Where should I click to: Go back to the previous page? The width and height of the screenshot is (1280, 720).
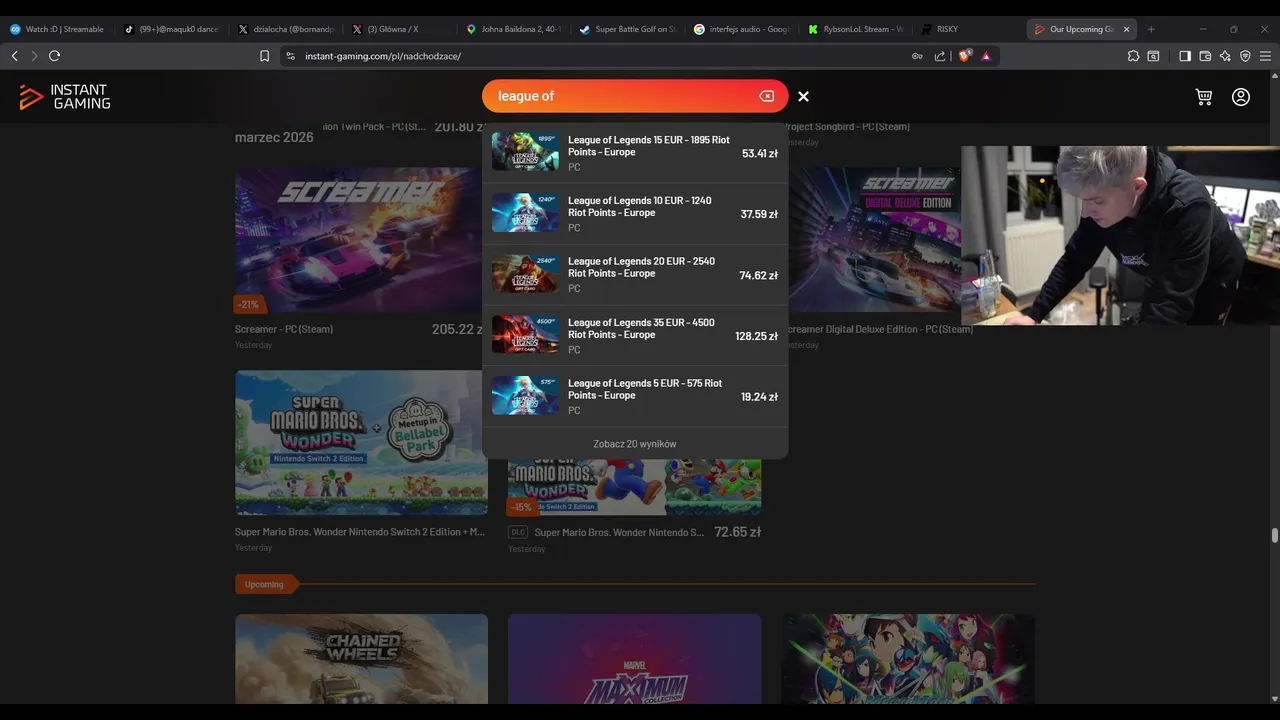[15, 56]
